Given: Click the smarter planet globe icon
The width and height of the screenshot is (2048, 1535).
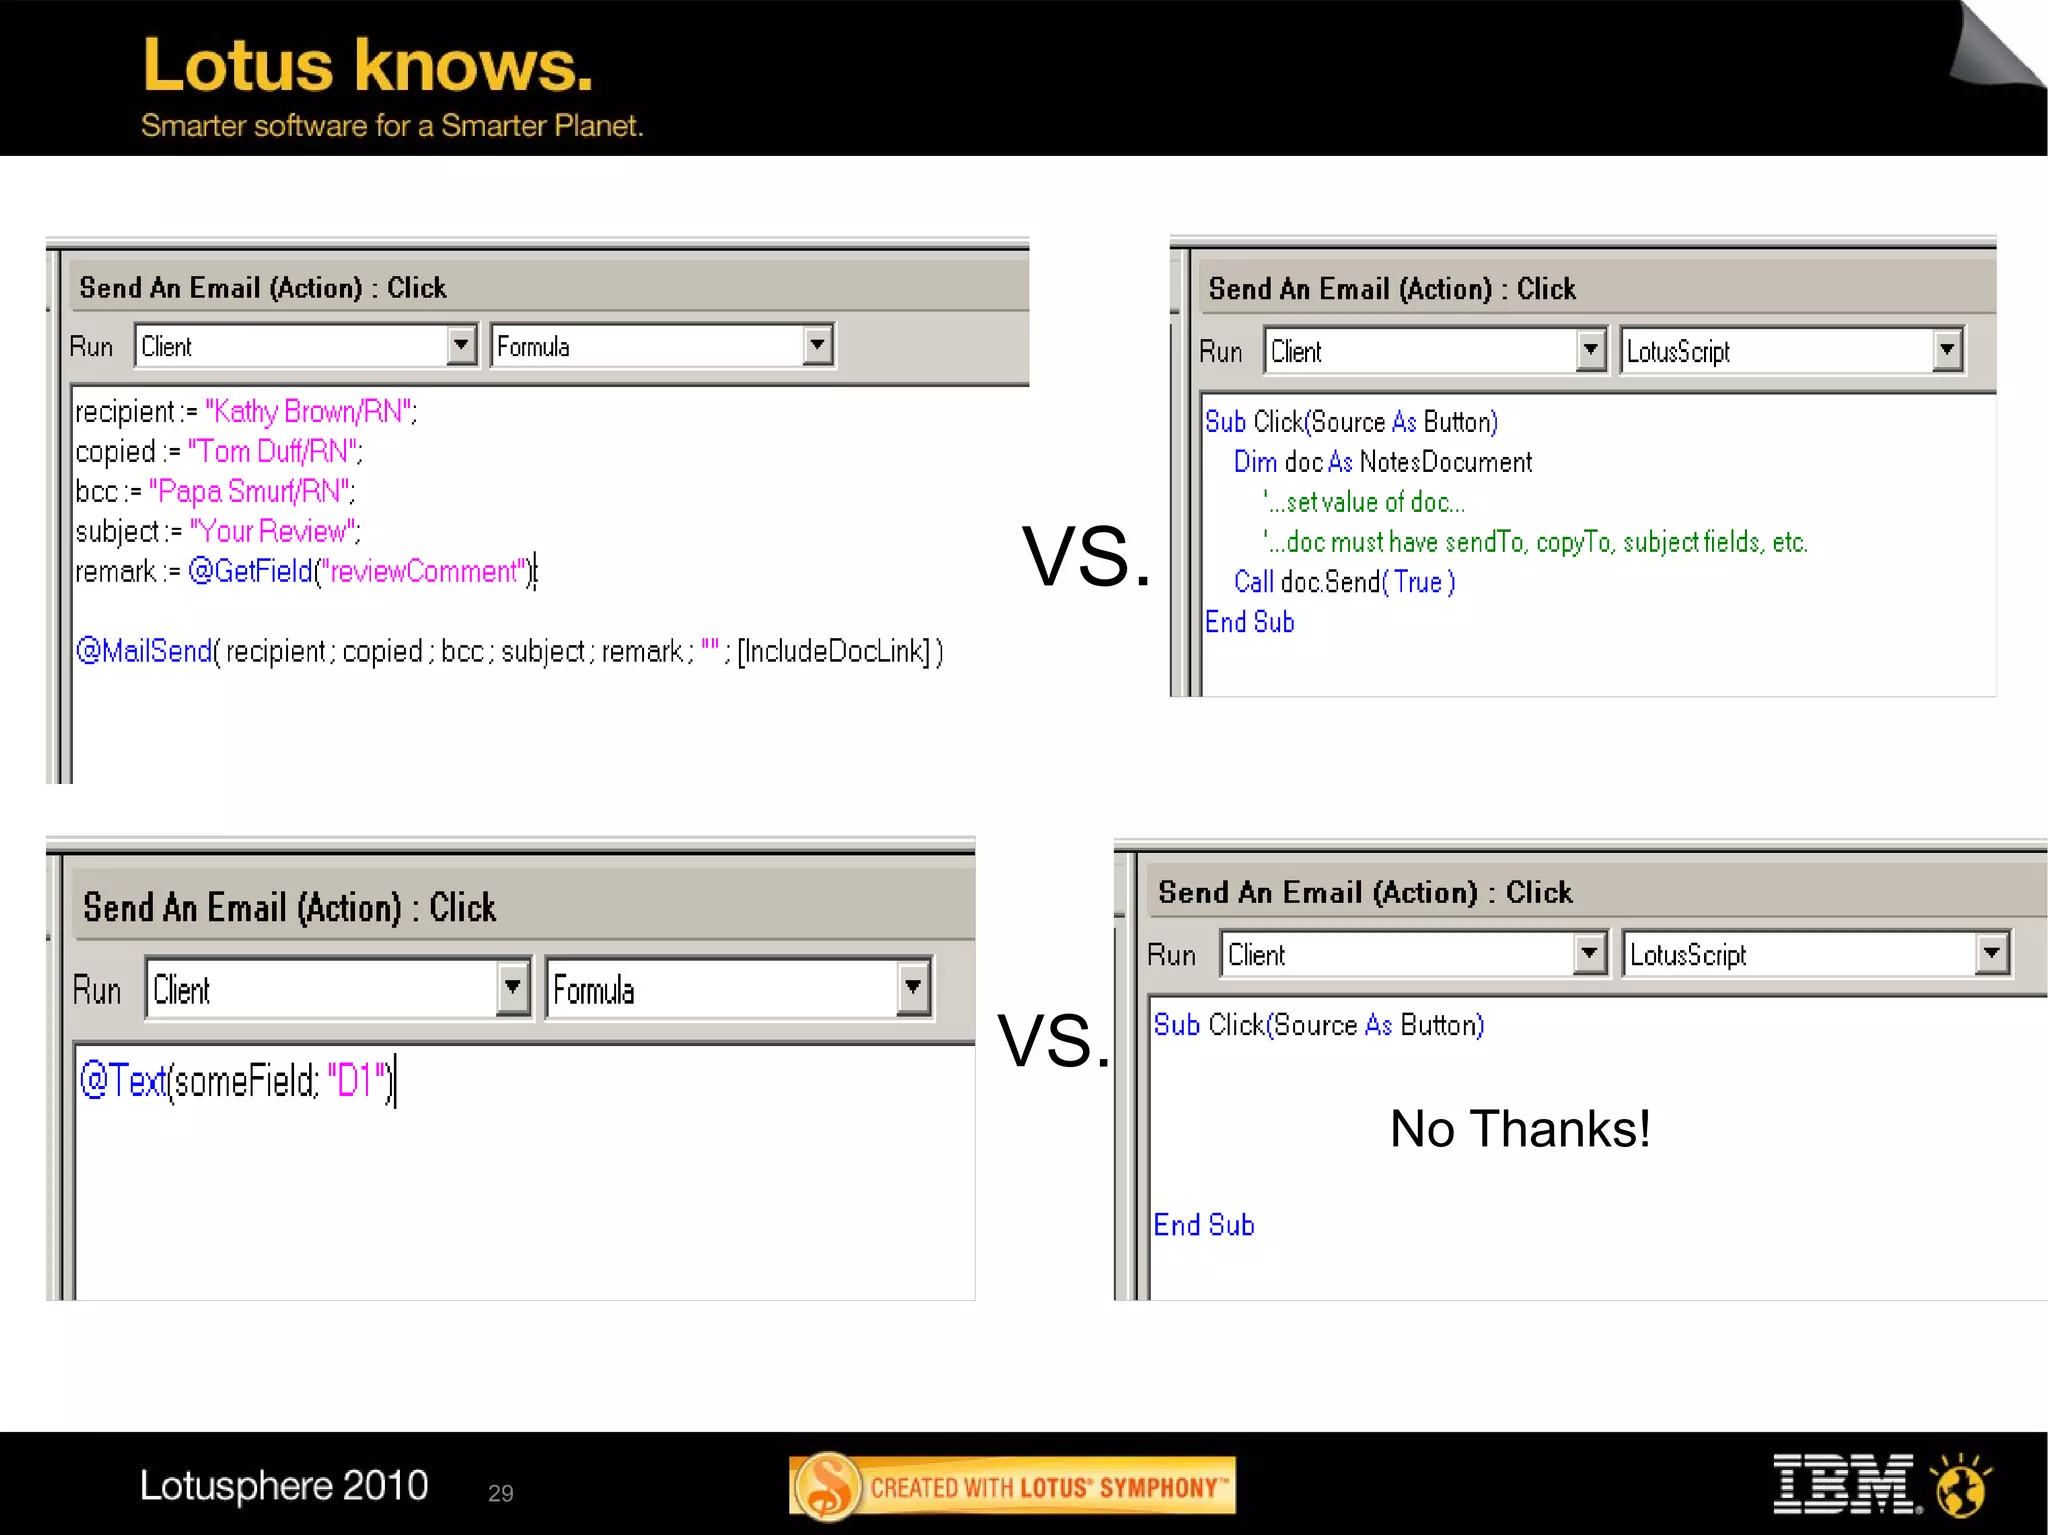Looking at the screenshot, I should (1961, 1485).
